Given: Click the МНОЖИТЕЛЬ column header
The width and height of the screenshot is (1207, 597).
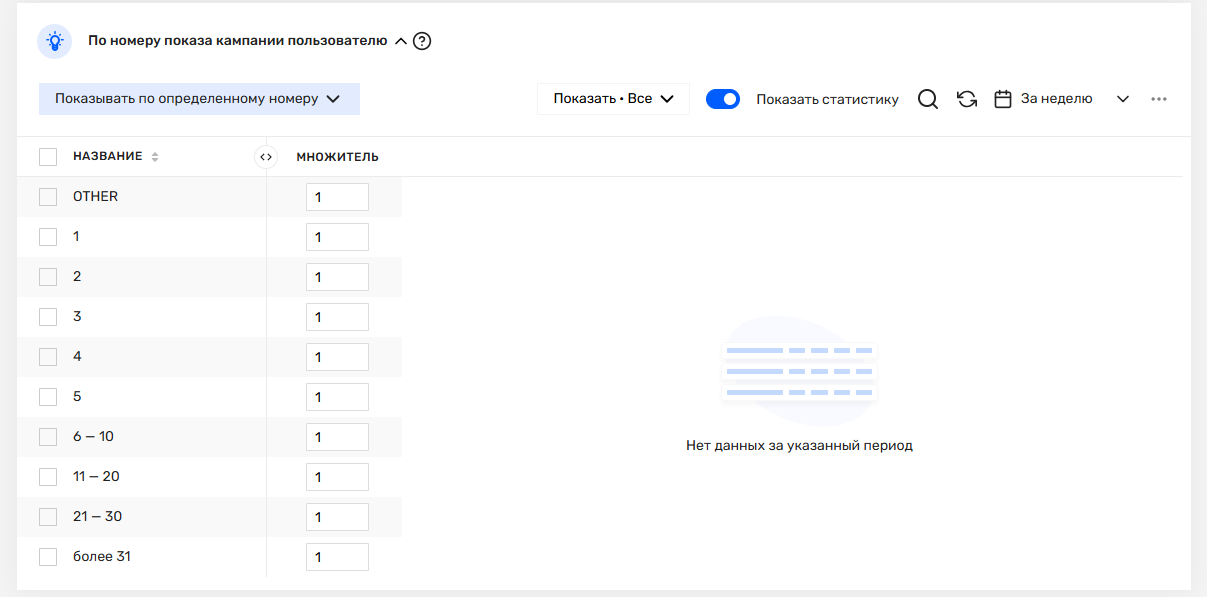Looking at the screenshot, I should click(x=337, y=157).
